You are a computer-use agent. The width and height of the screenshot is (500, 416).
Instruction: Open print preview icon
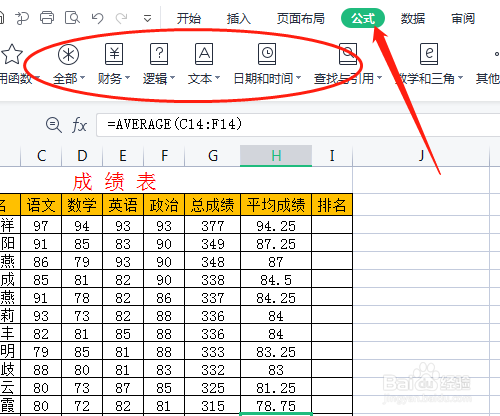click(72, 18)
